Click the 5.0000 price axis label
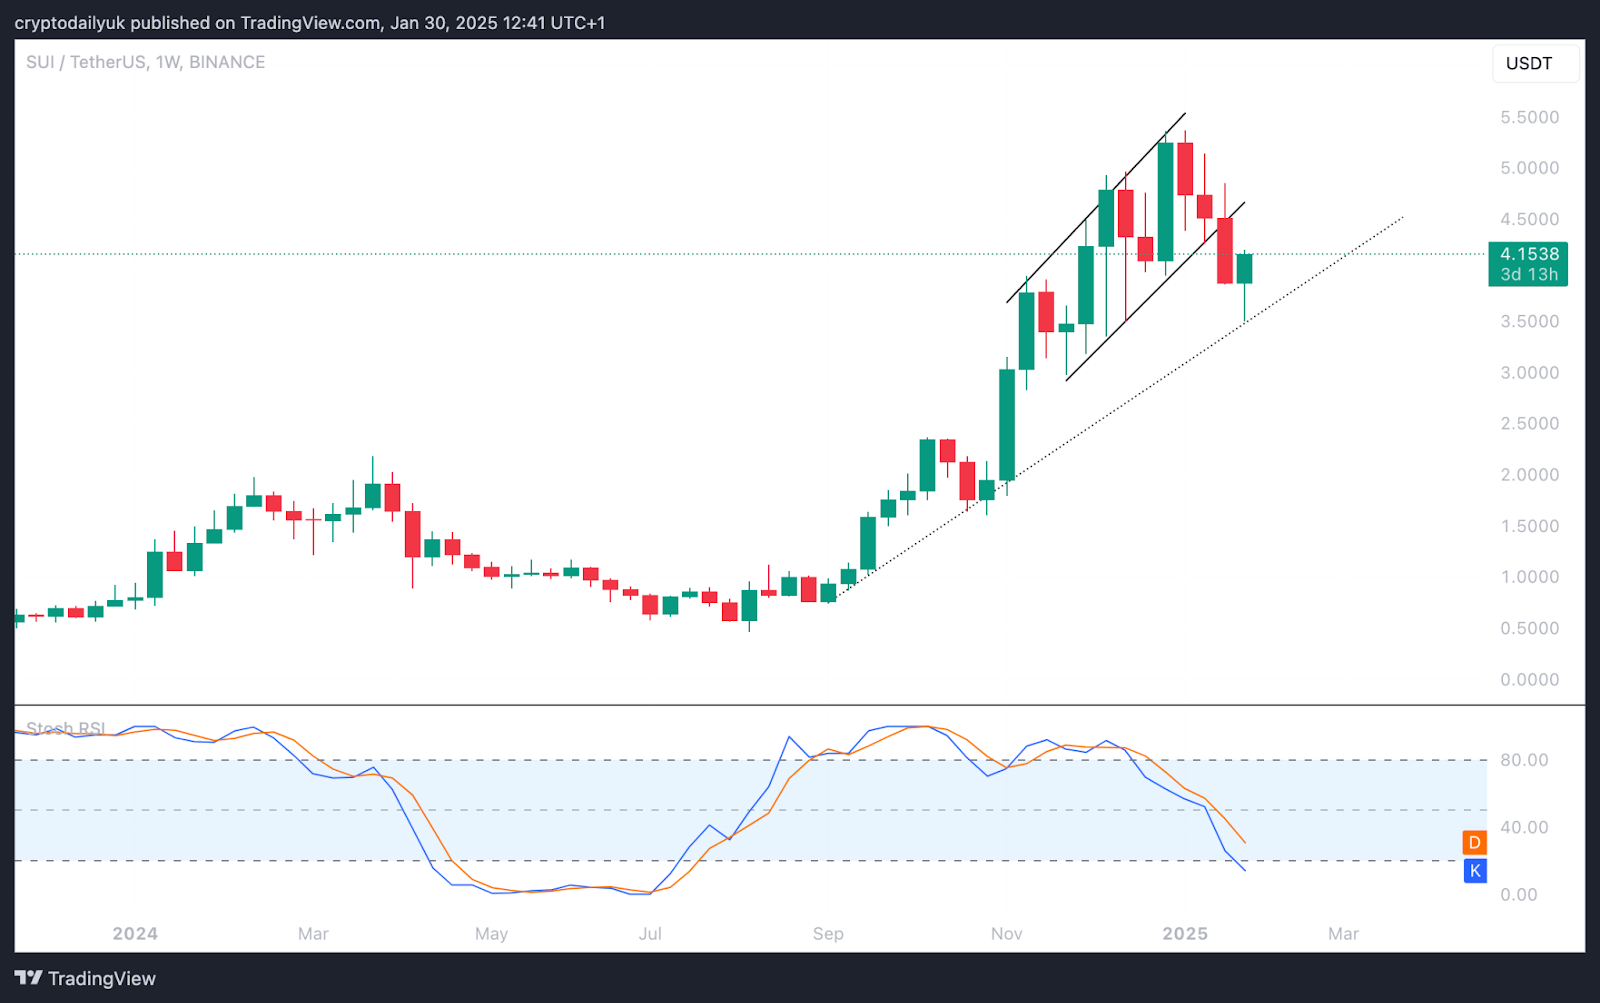 coord(1529,168)
